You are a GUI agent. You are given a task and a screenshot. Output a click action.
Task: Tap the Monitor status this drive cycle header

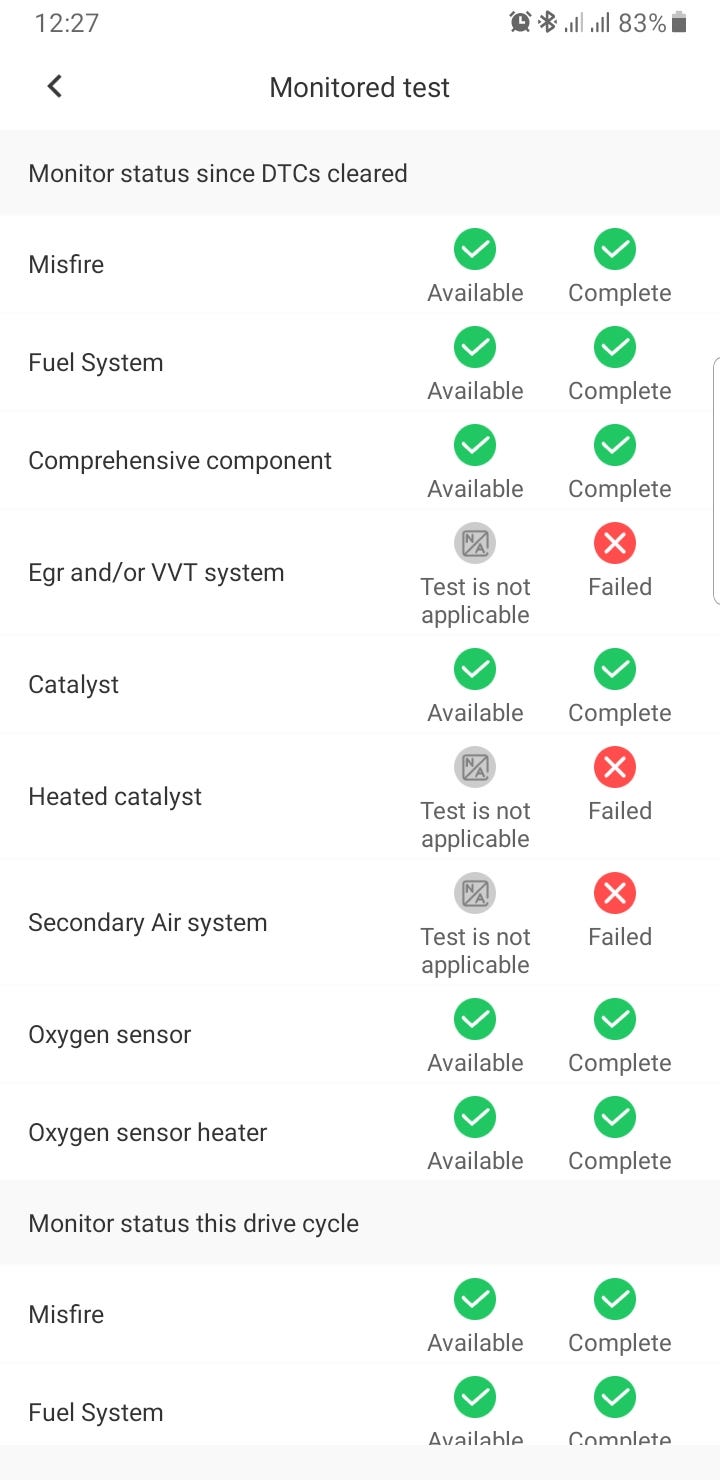pyautogui.click(x=194, y=1224)
